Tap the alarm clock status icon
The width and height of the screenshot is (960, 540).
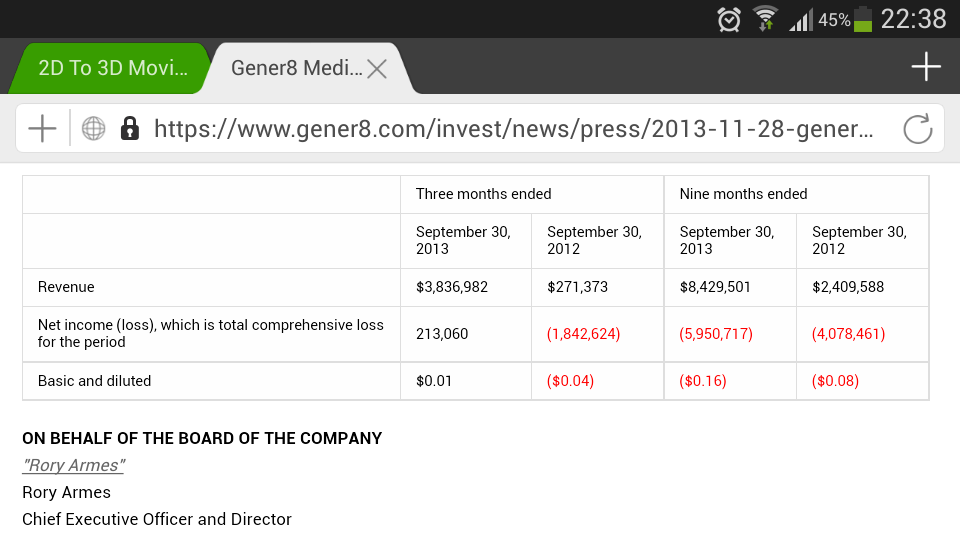point(729,19)
